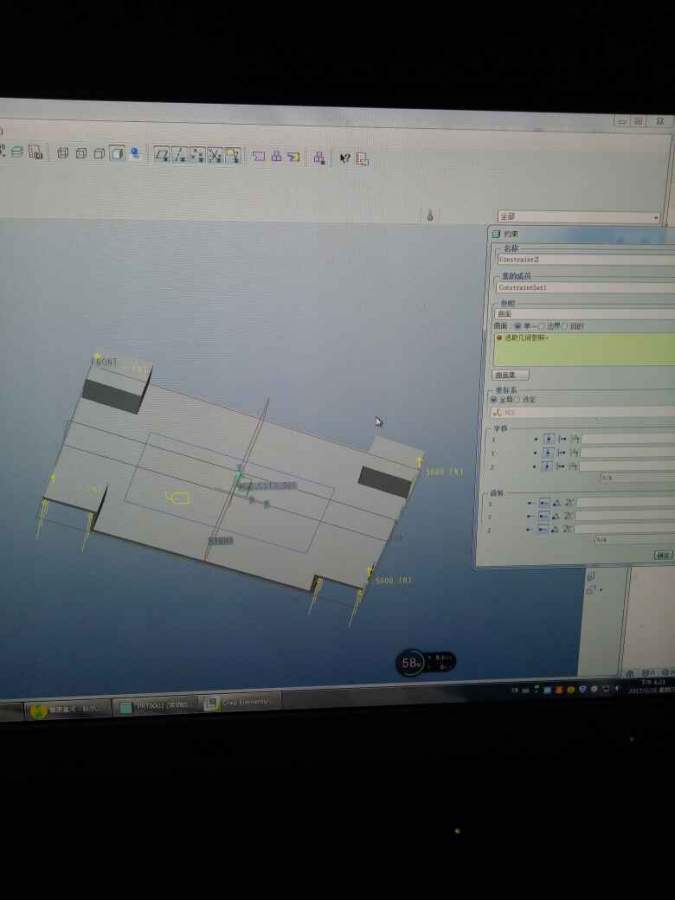The height and width of the screenshot is (900, 675).
Task: Set Z rotation to Prescribed
Action: pos(554,530)
